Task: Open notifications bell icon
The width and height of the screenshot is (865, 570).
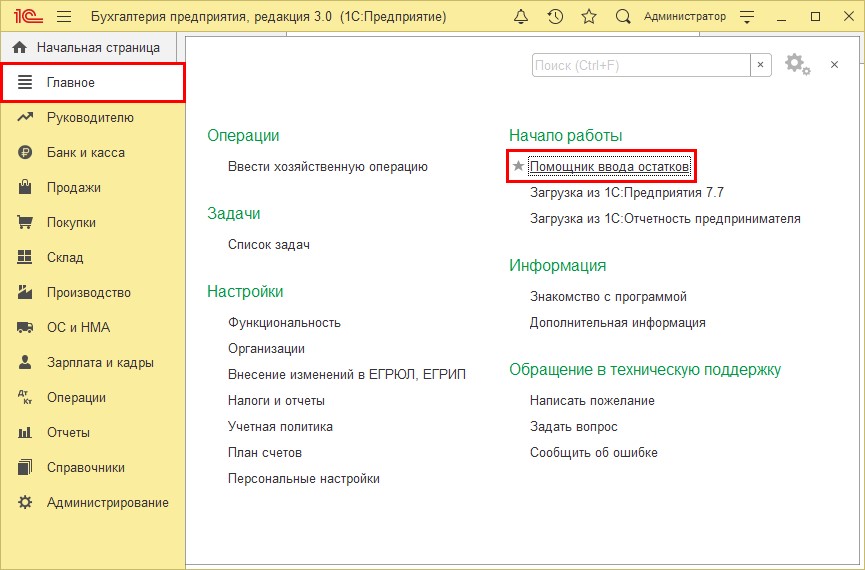Action: point(521,17)
